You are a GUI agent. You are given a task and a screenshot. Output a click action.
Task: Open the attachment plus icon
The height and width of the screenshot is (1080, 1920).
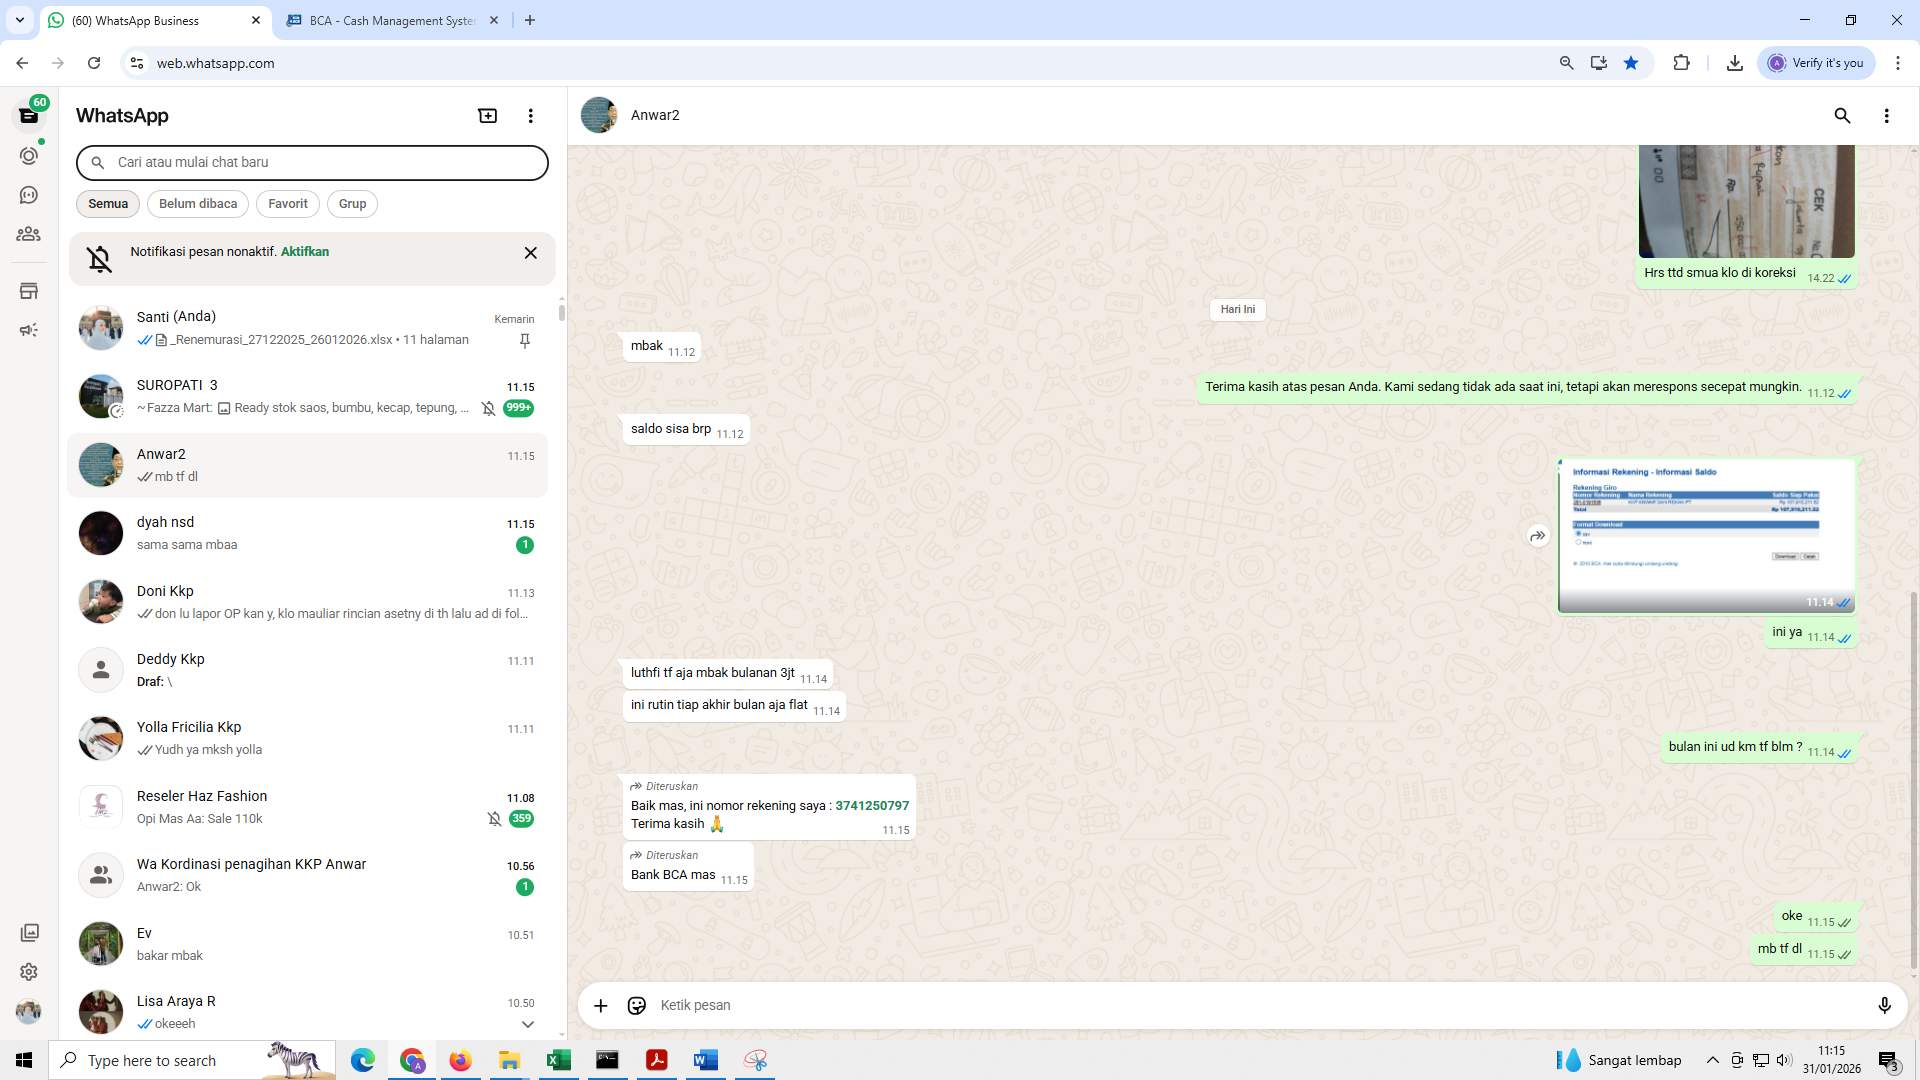(600, 1005)
